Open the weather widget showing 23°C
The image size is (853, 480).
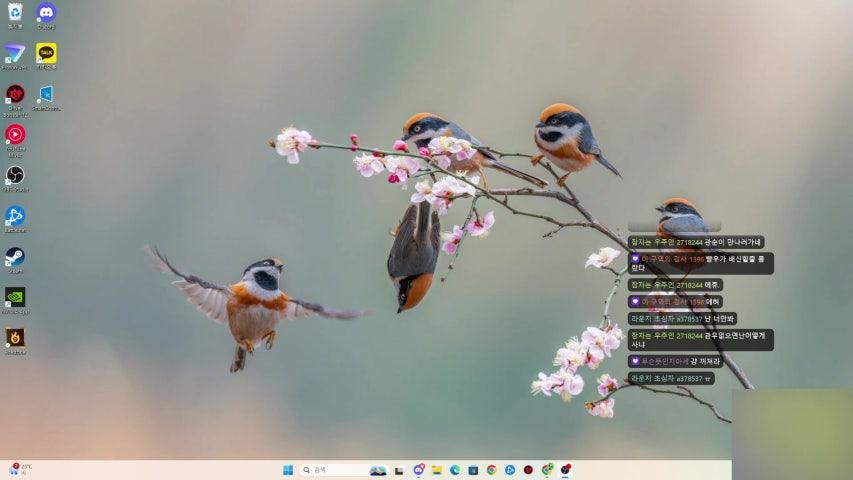click(21, 470)
